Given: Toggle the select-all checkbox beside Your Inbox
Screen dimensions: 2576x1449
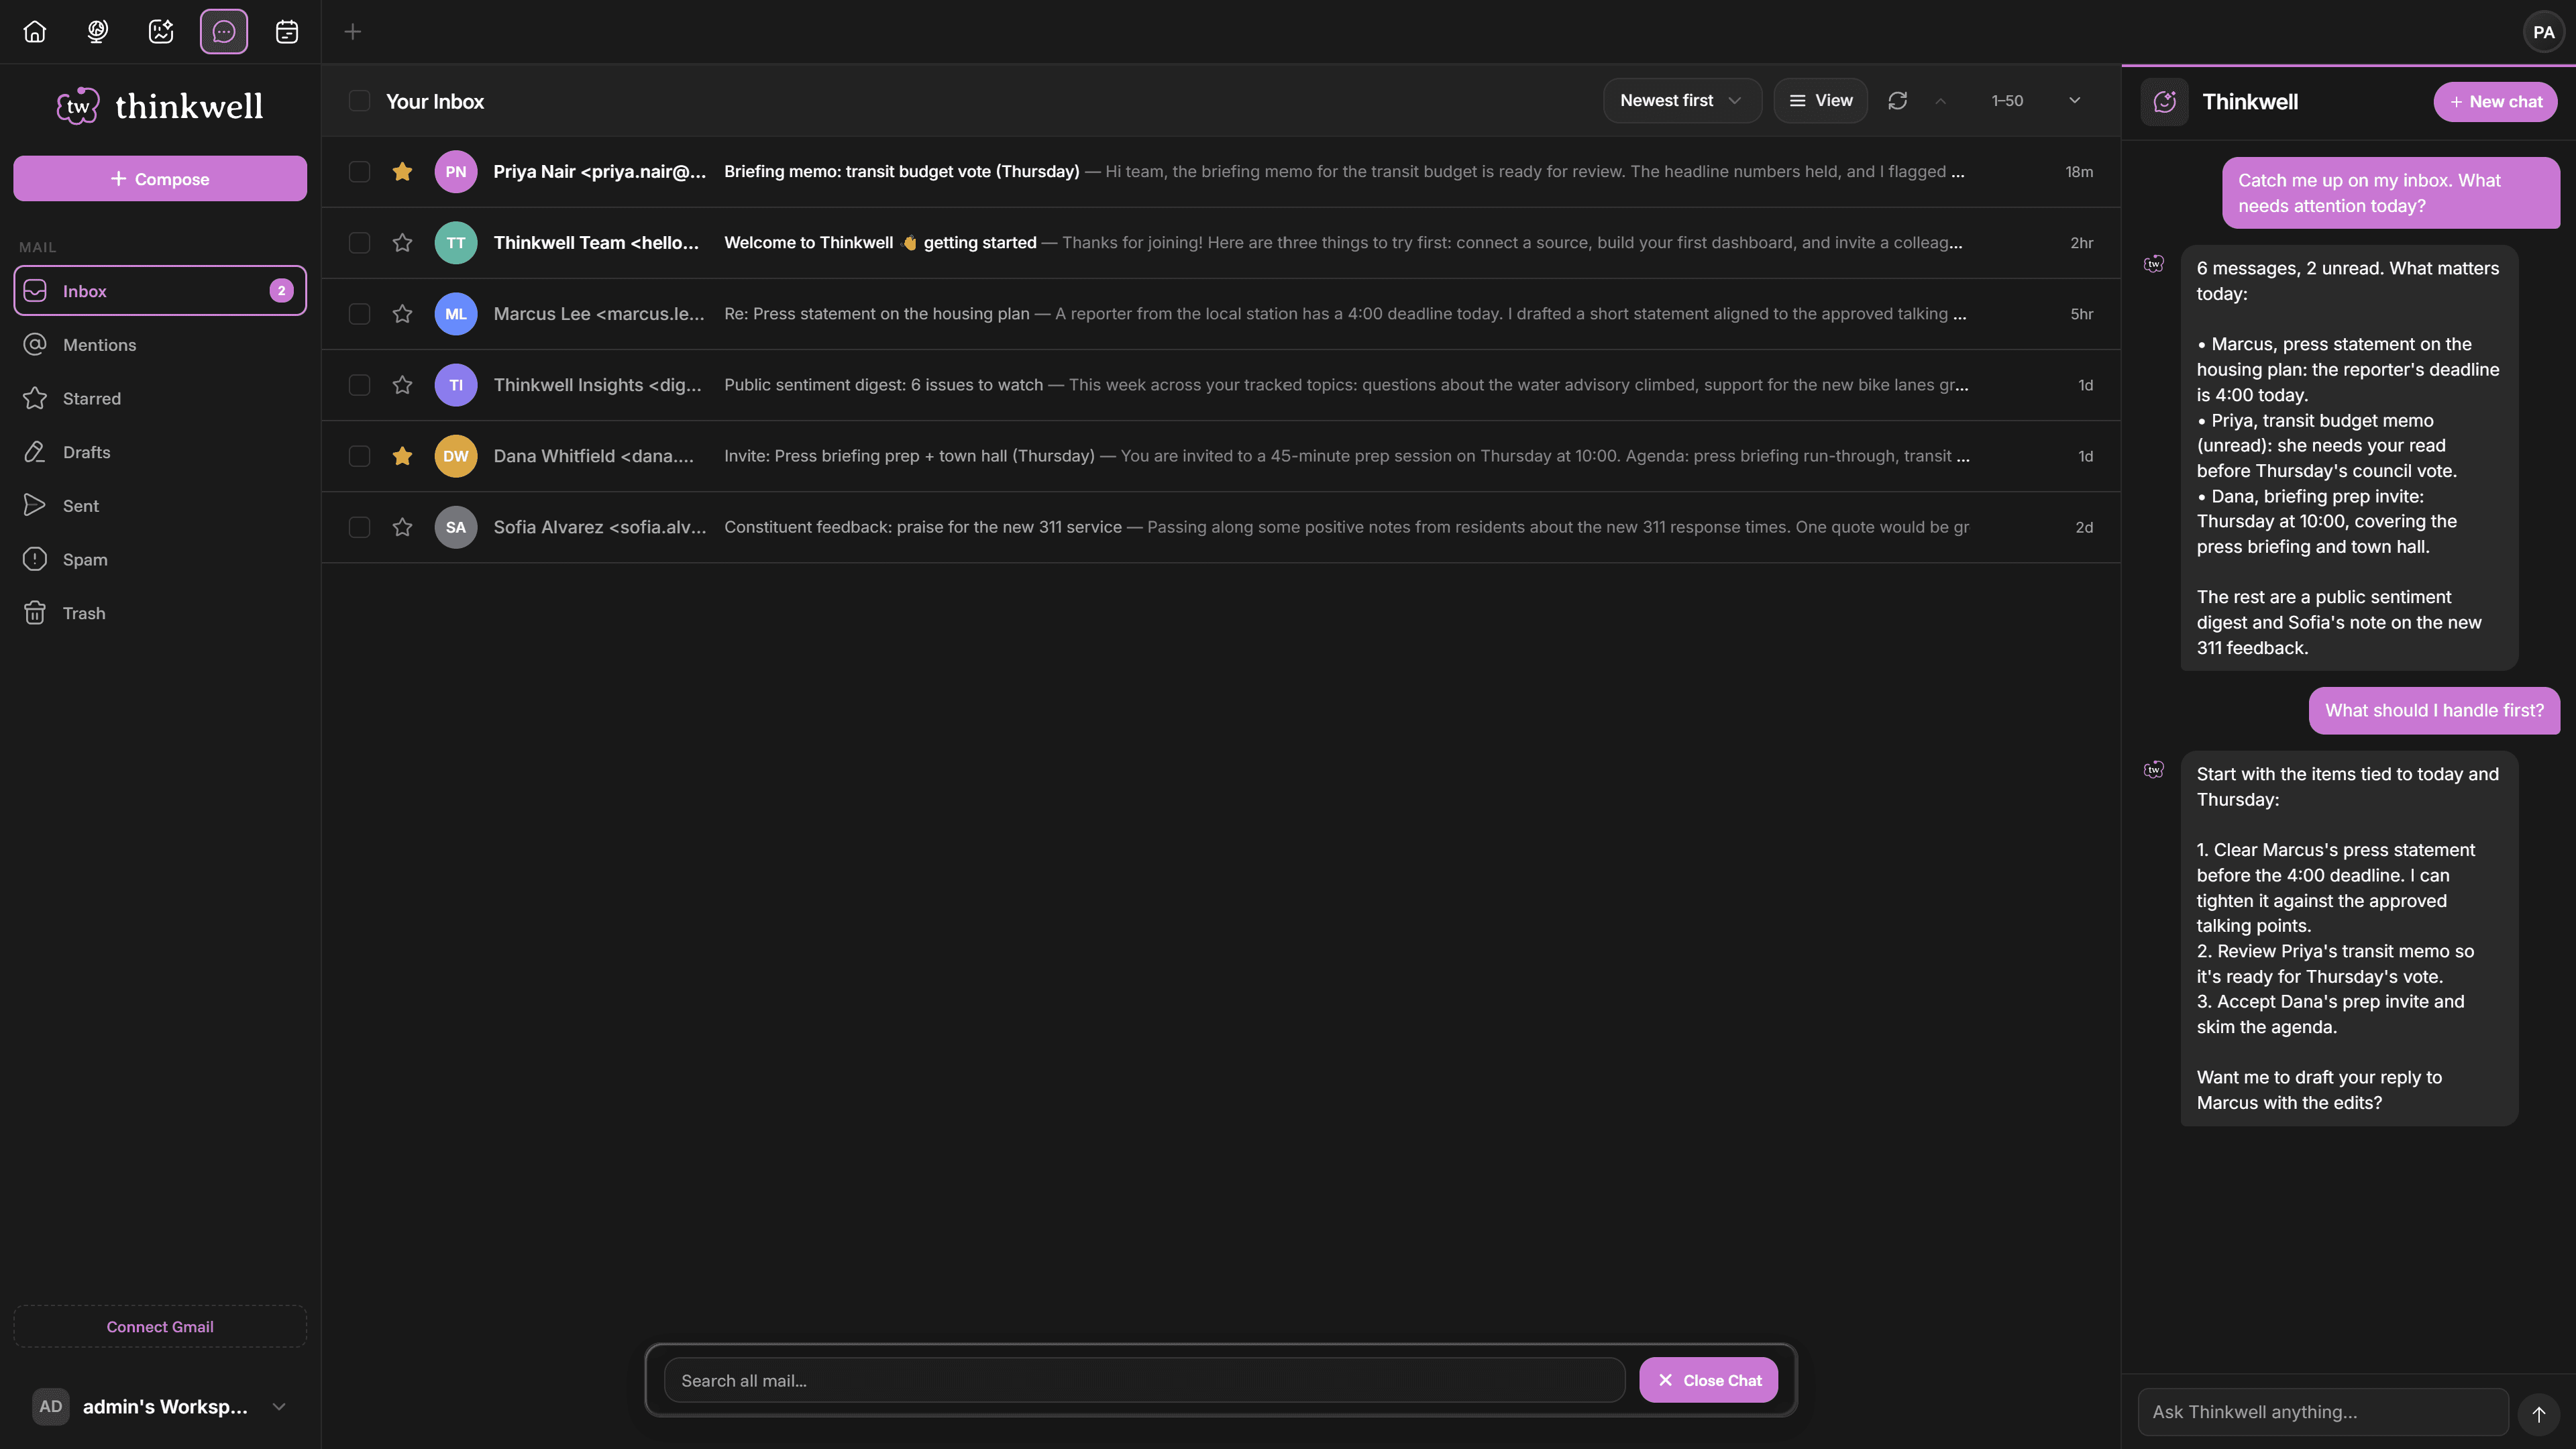Looking at the screenshot, I should 359,101.
